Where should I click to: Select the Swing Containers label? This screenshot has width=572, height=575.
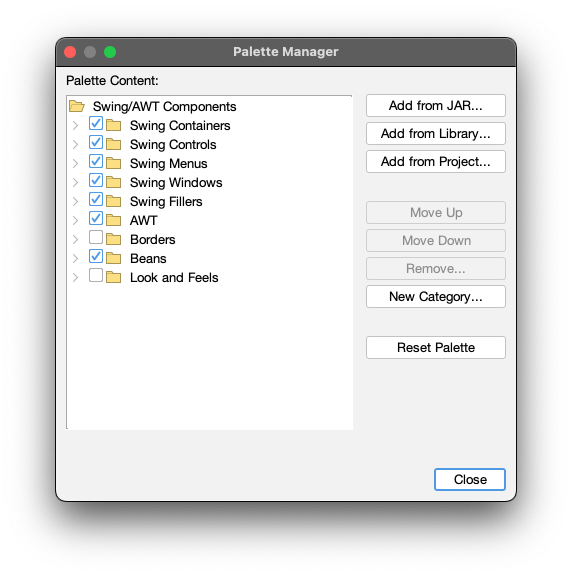[x=180, y=126]
